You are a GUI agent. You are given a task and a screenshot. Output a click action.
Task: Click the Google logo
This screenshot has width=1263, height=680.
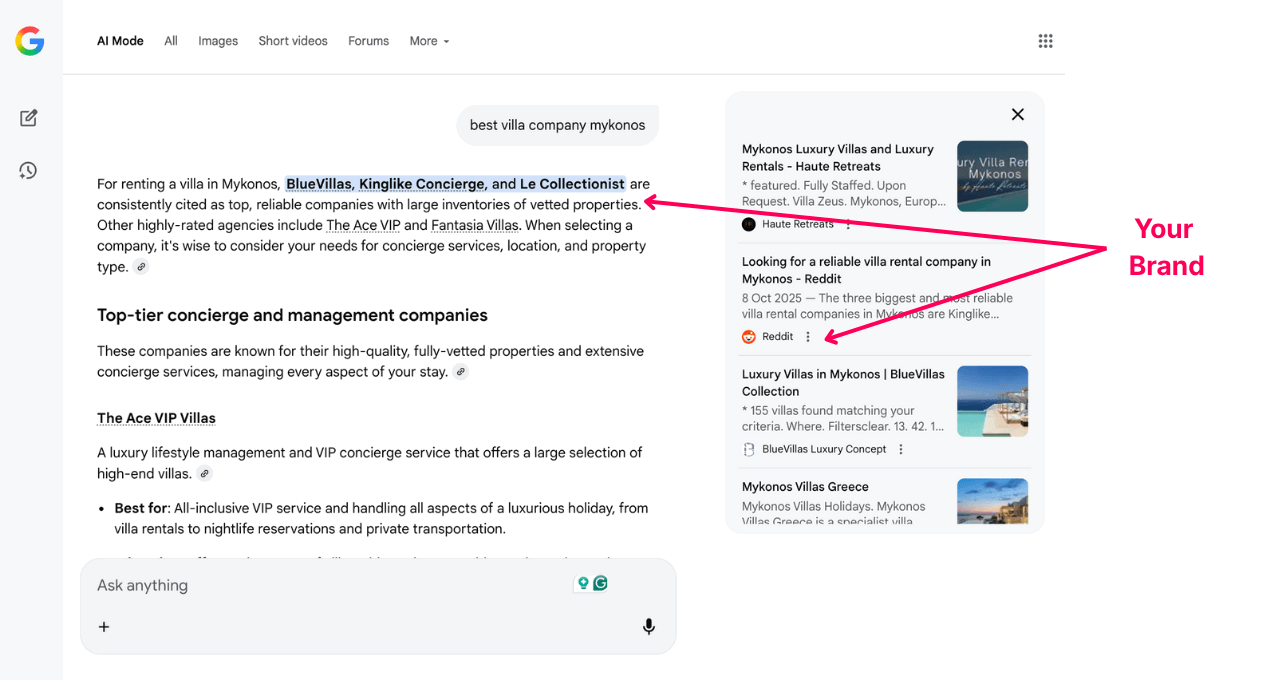click(30, 41)
